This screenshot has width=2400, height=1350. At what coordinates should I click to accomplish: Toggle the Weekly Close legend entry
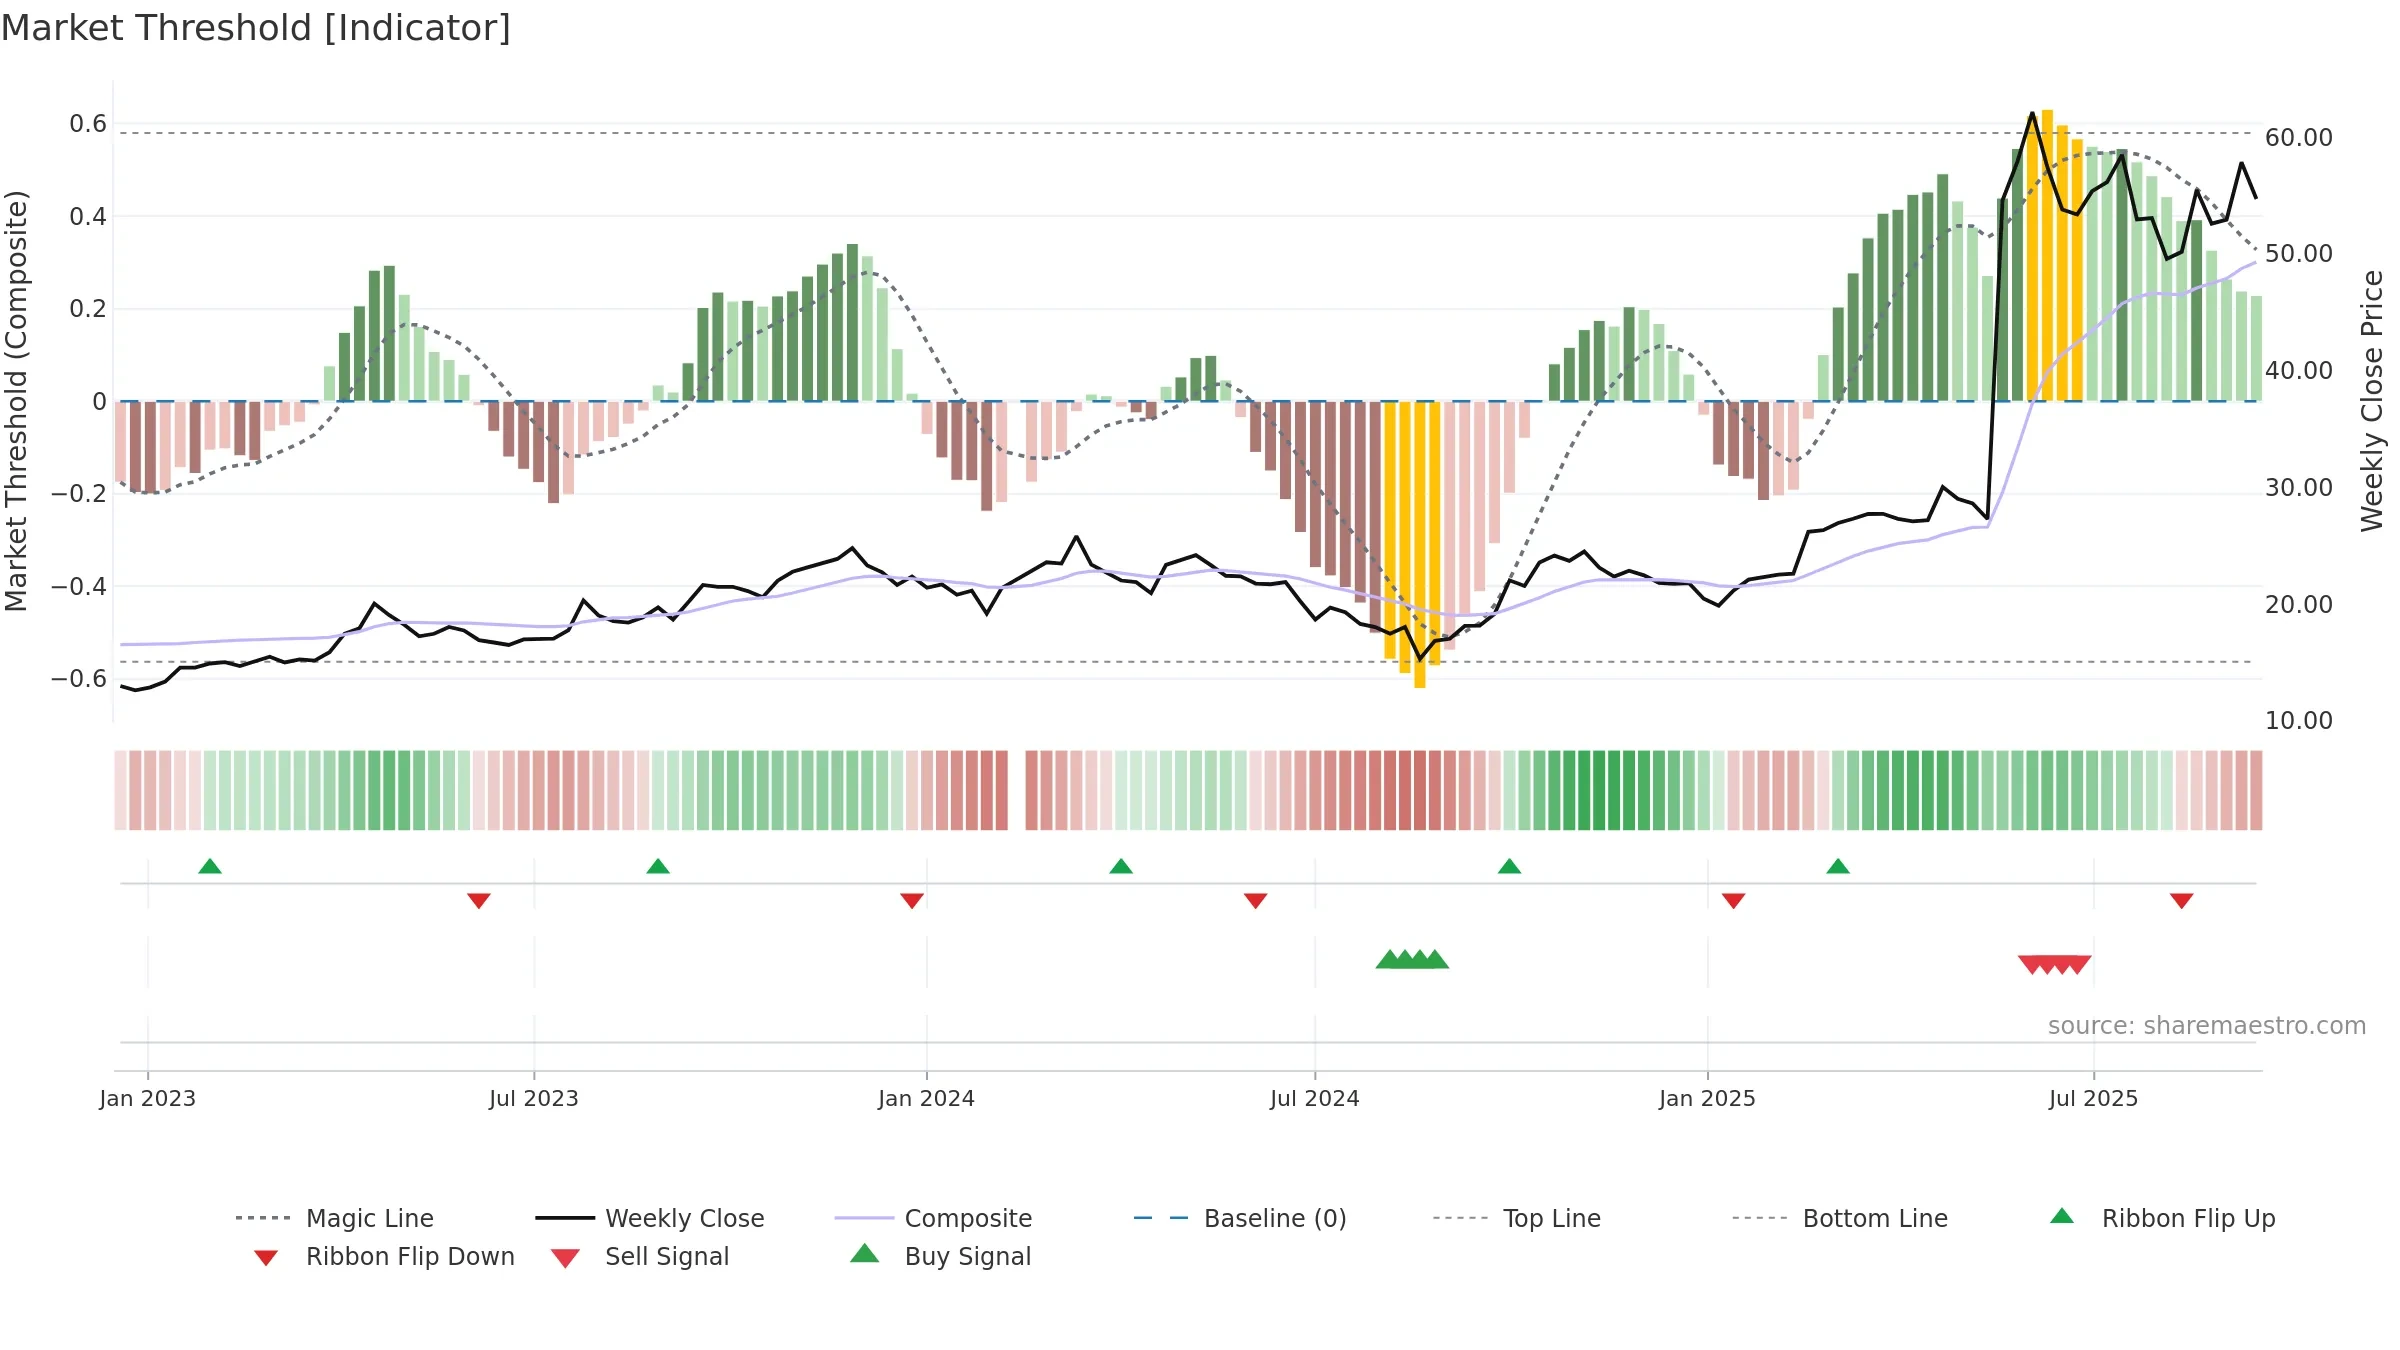[650, 1218]
